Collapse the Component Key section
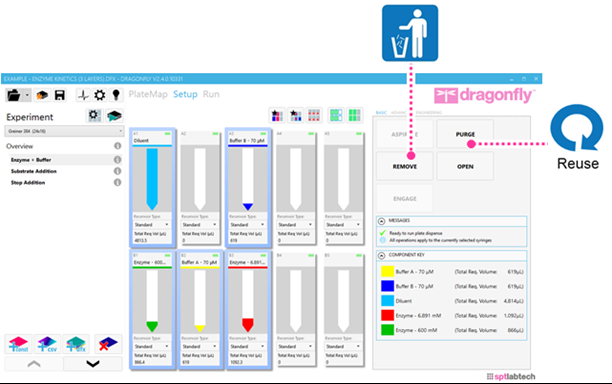 382,255
